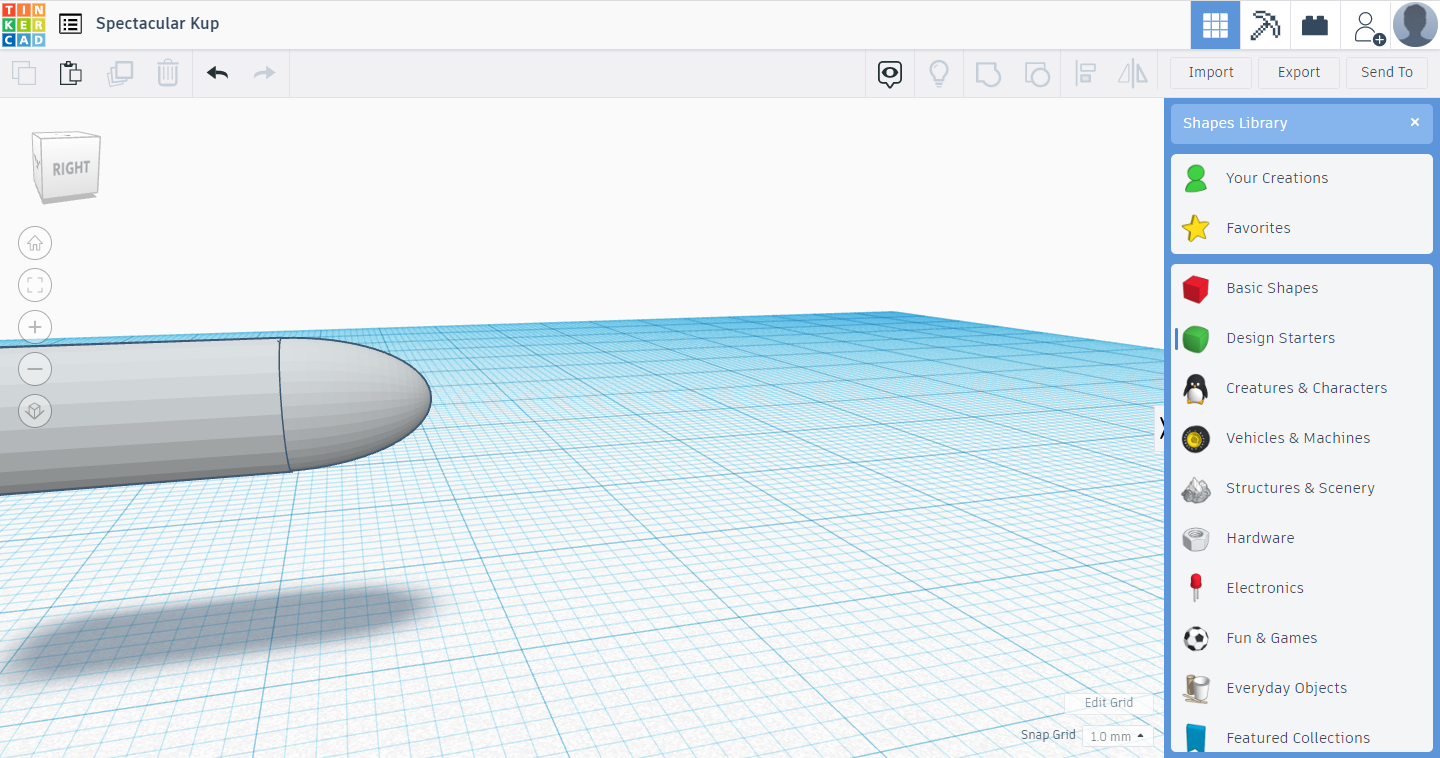Click the Edit Grid button

point(1109,703)
